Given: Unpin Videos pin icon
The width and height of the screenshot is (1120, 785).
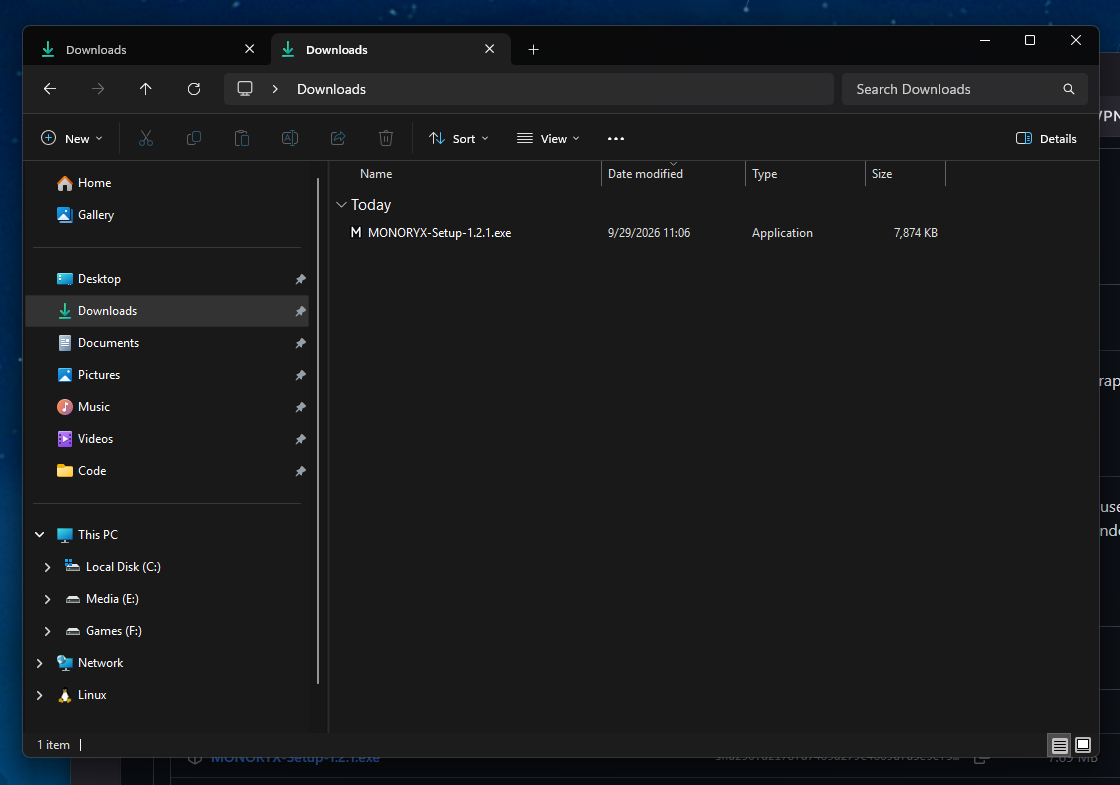Looking at the screenshot, I should (301, 439).
